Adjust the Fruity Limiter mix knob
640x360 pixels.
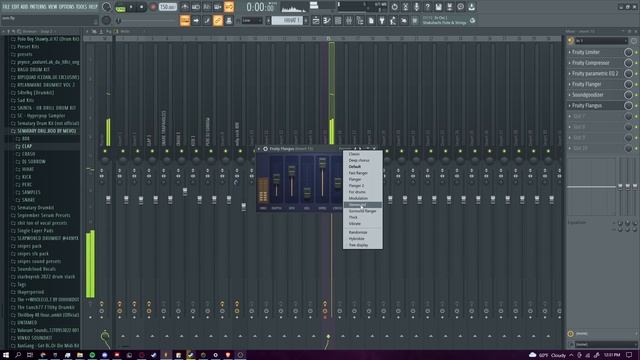coord(628,52)
